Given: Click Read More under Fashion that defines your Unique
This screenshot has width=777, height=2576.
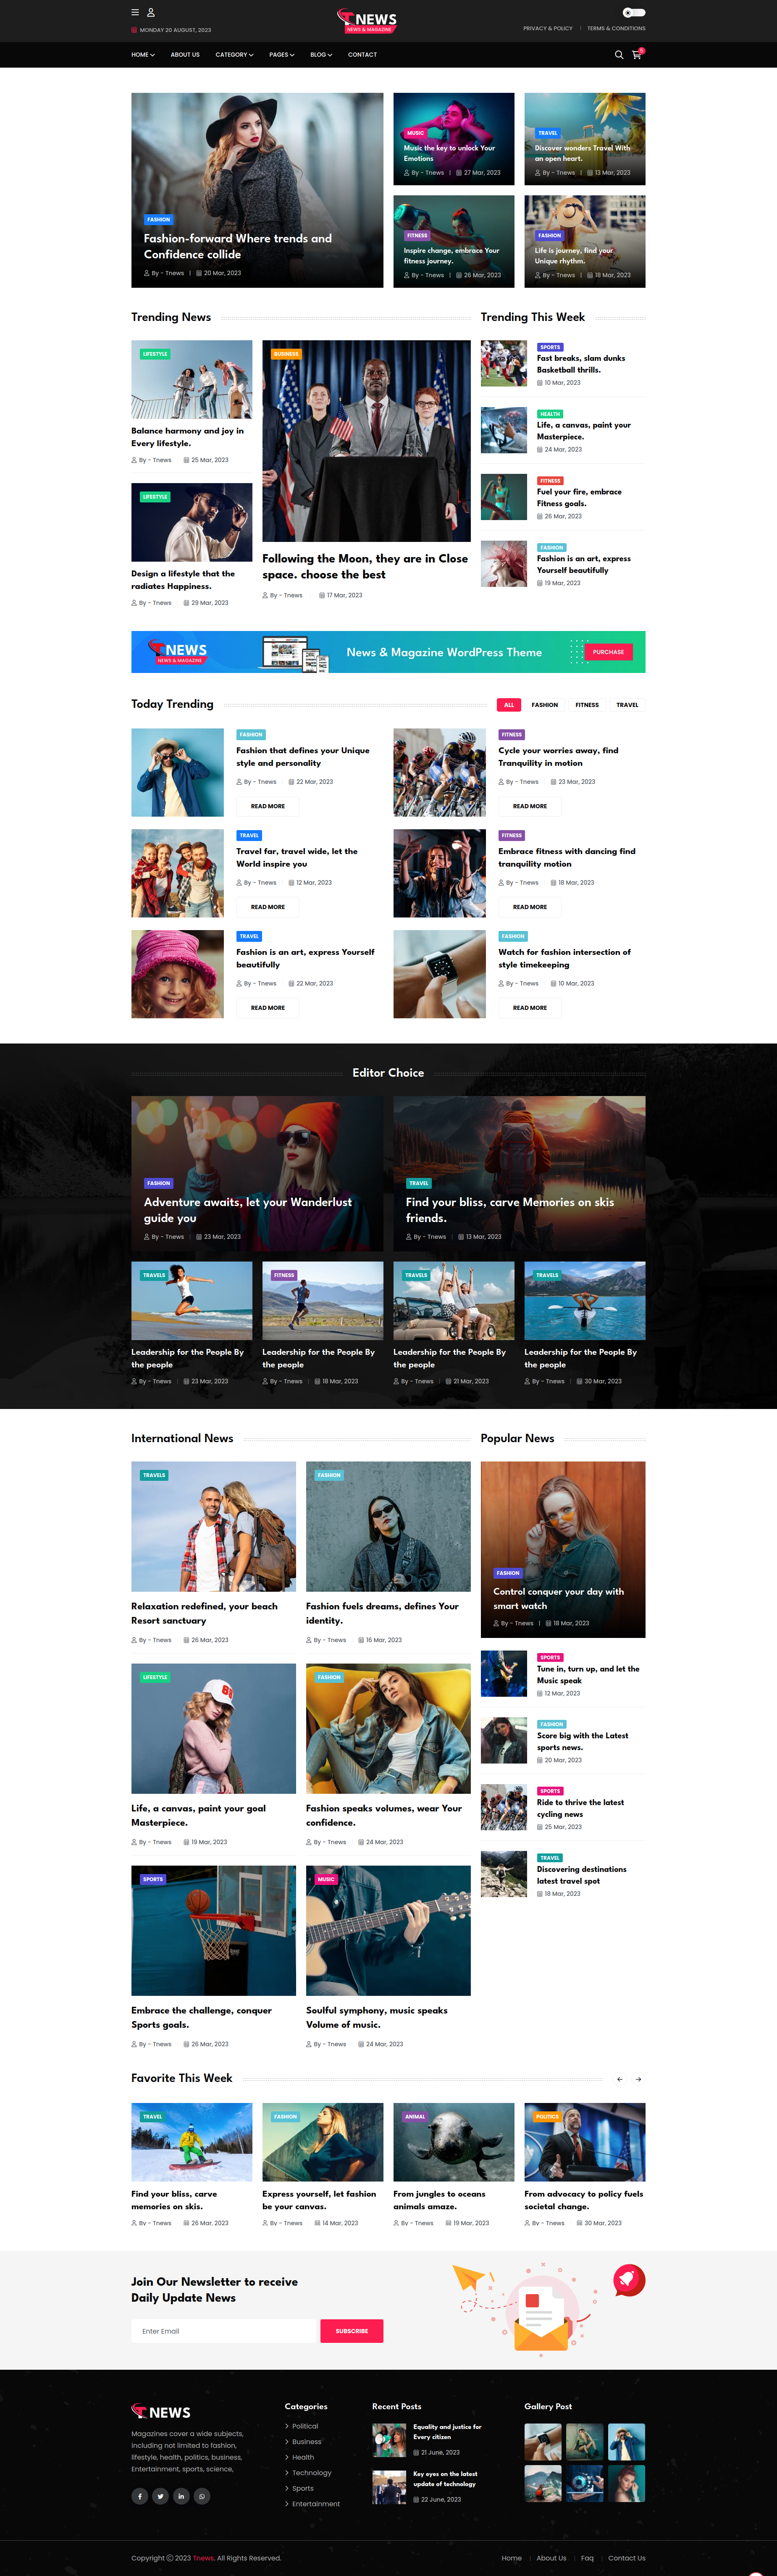Looking at the screenshot, I should tap(268, 806).
